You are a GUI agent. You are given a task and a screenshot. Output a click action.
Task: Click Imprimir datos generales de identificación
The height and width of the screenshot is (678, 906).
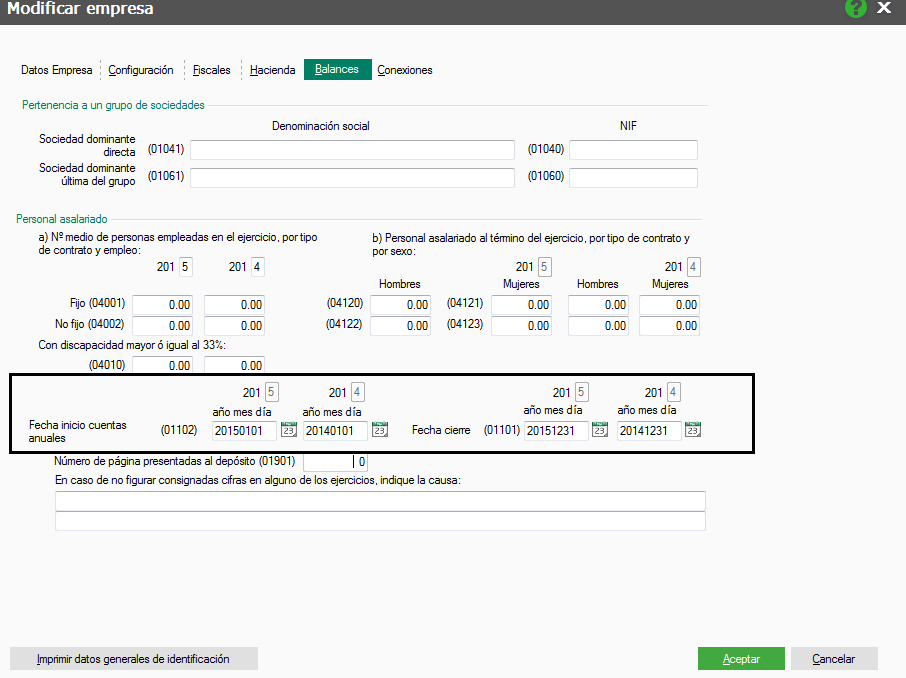point(133,658)
